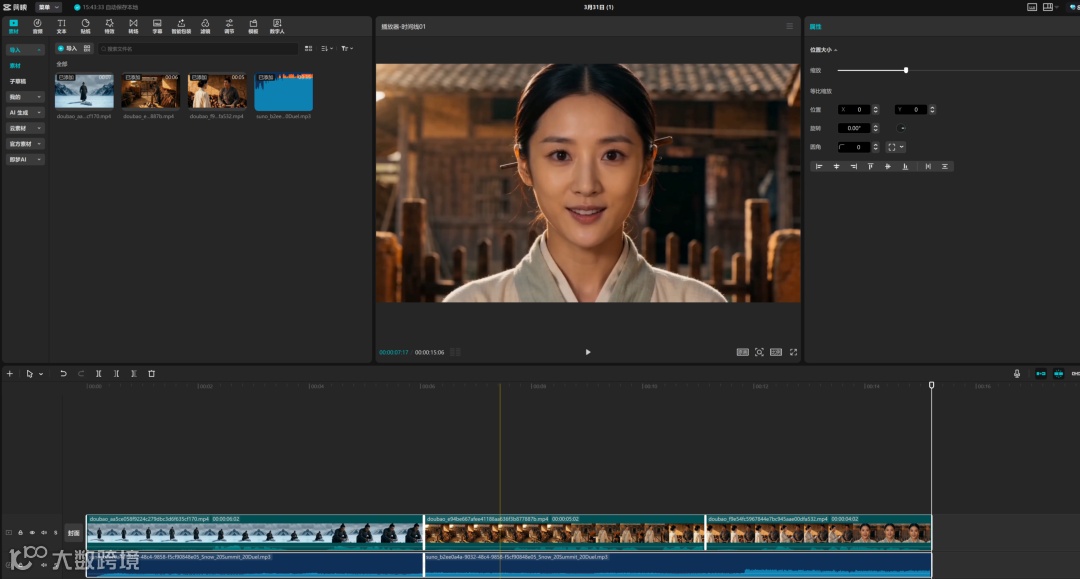1080x579 pixels.
Task: Toggle timeline main track magnet snapping
Action: (x=1040, y=373)
